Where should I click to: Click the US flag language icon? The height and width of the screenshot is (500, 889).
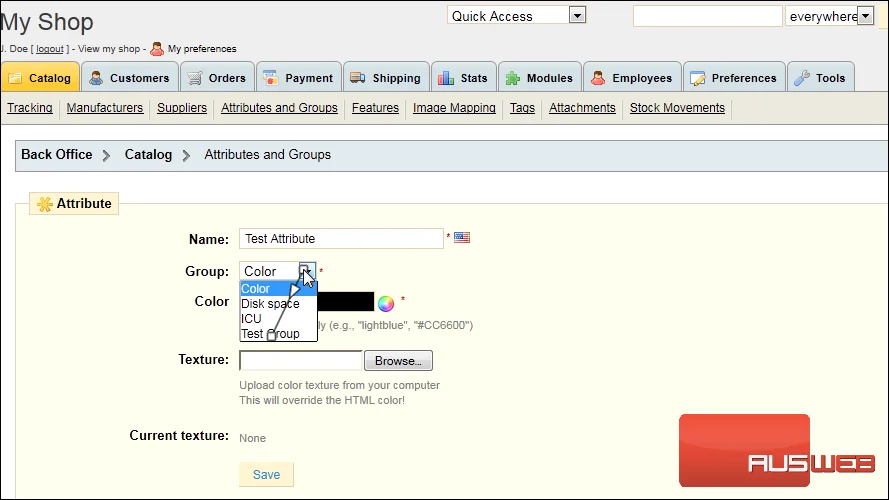point(462,238)
